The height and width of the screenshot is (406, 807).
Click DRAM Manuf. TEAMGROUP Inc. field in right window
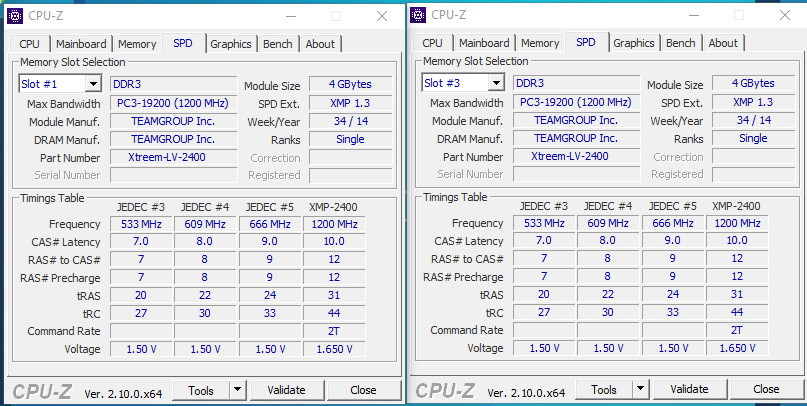[576, 138]
